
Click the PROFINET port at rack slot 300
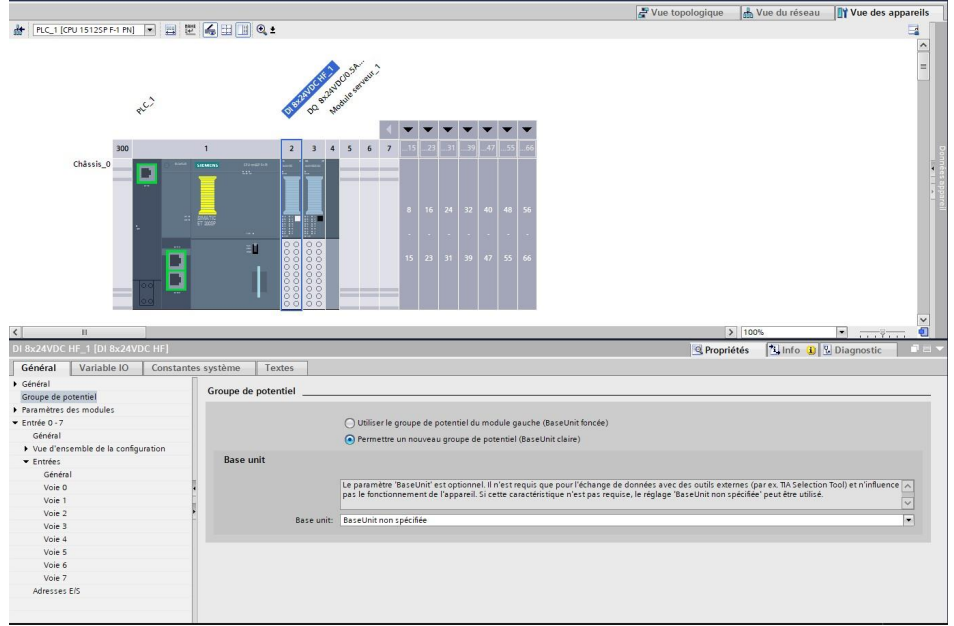pyautogui.click(x=146, y=173)
